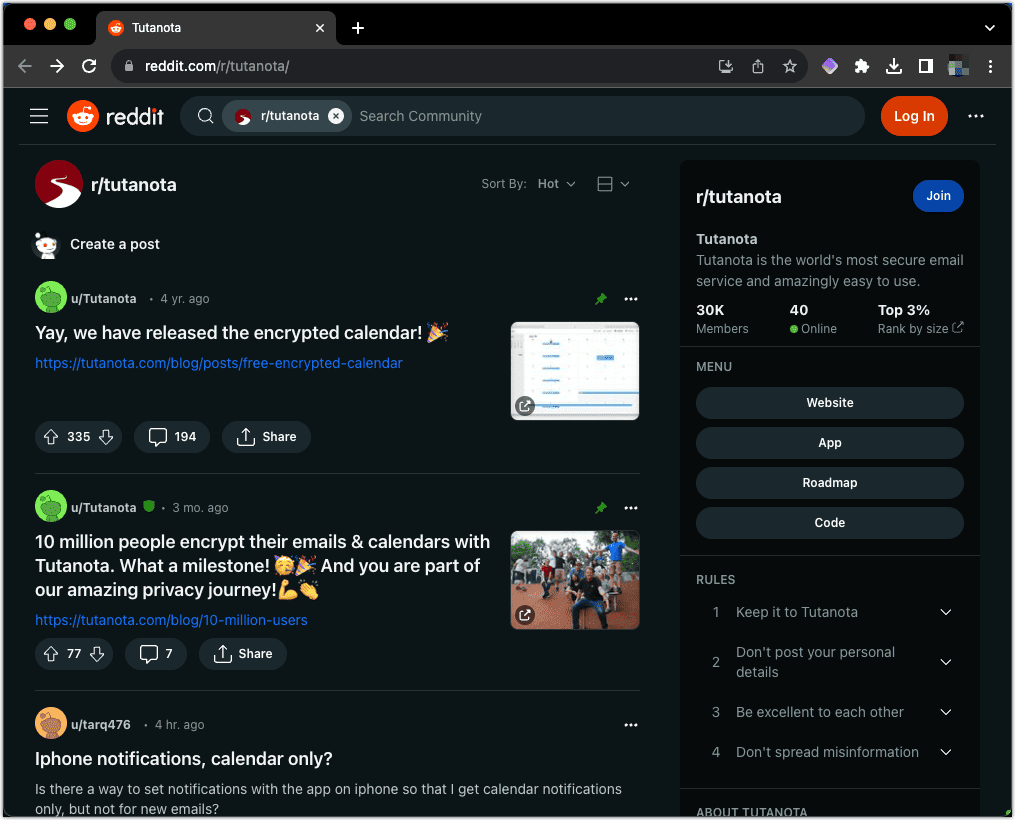Open the browser Downloads icon
The width and height of the screenshot is (1015, 820).
point(894,66)
